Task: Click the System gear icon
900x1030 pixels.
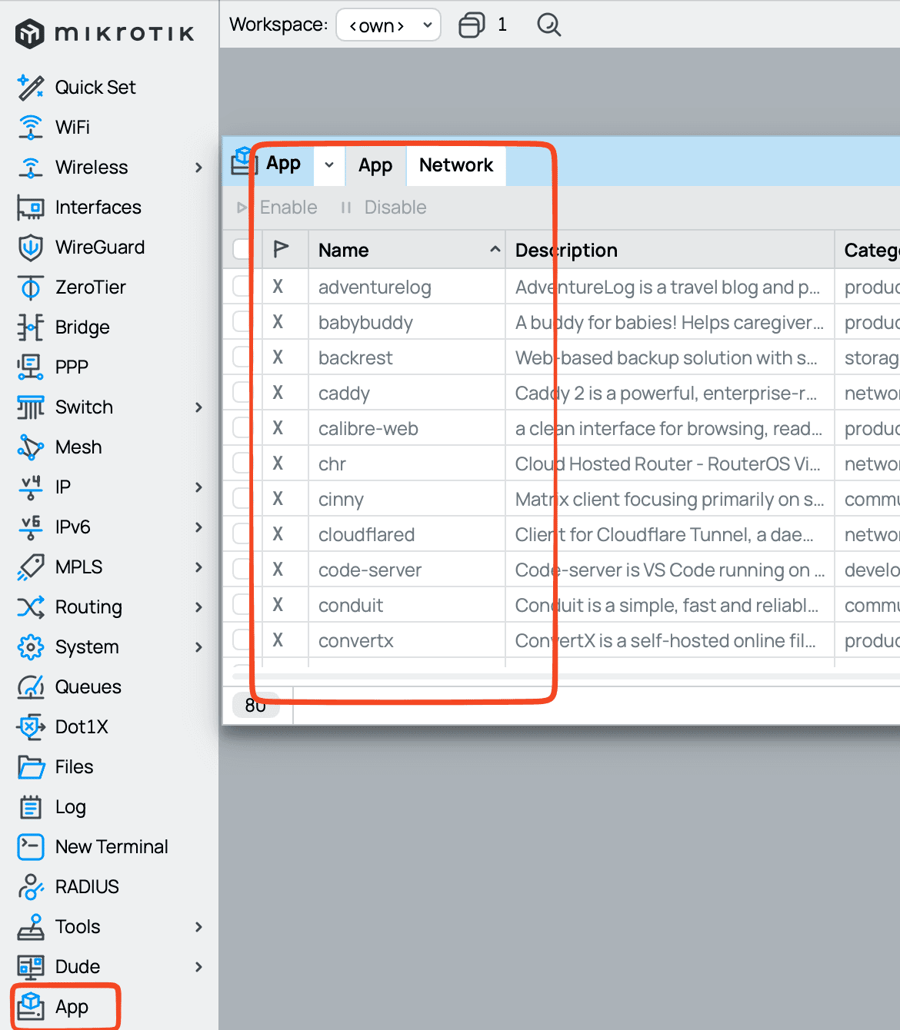Action: (30, 648)
